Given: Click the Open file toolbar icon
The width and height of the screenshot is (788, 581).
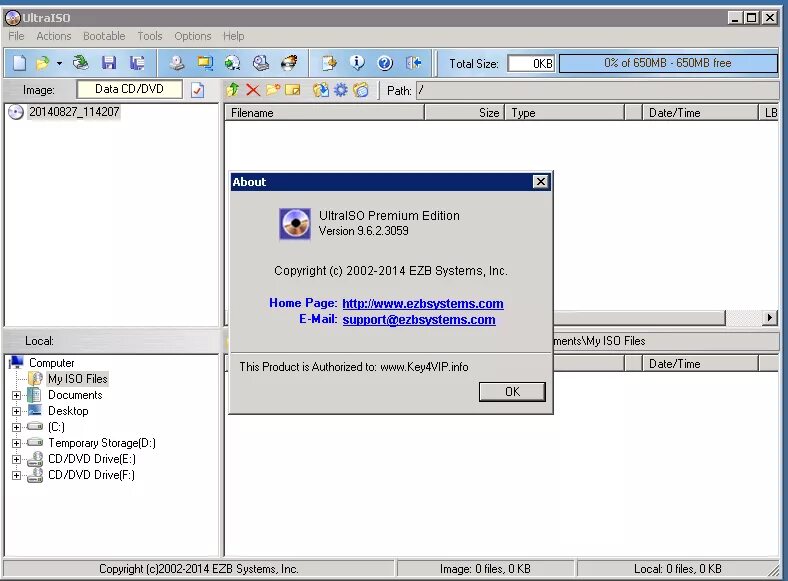Looking at the screenshot, I should point(43,63).
